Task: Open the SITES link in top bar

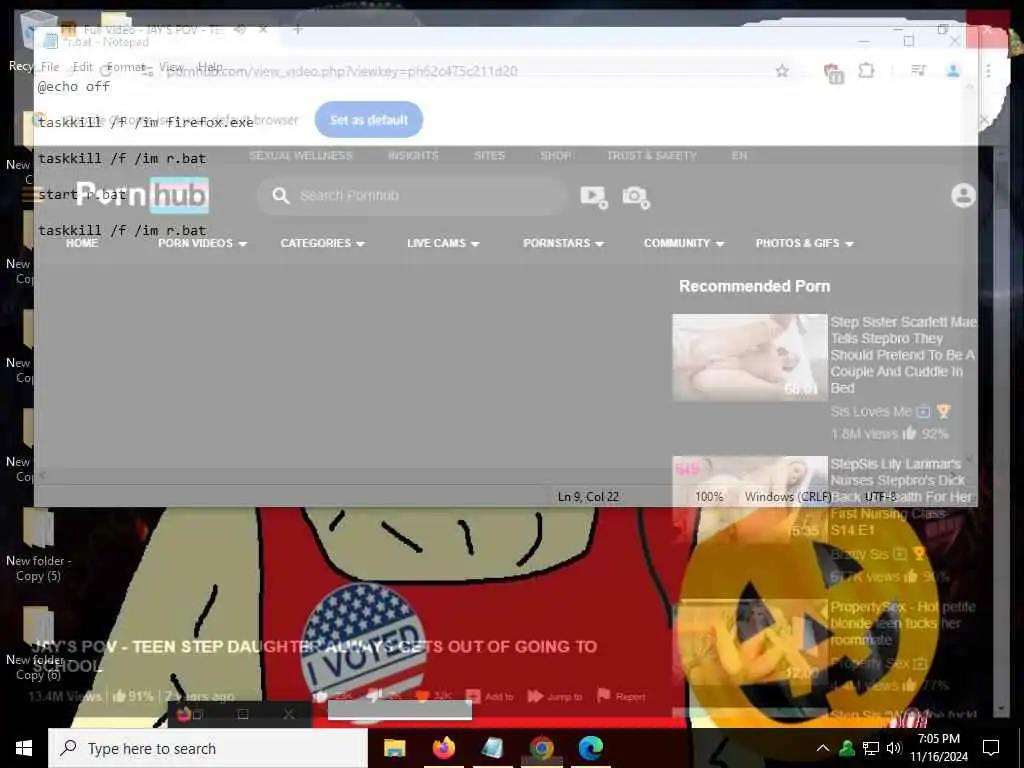Action: 489,155
